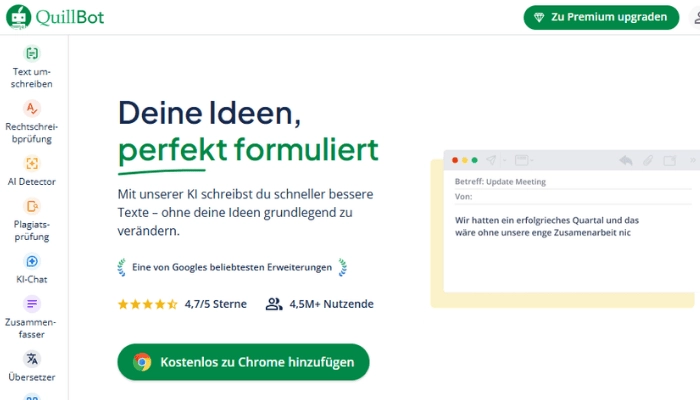
Task: Select the Plagiatsprüfung sidebar label
Action: pos(32,230)
